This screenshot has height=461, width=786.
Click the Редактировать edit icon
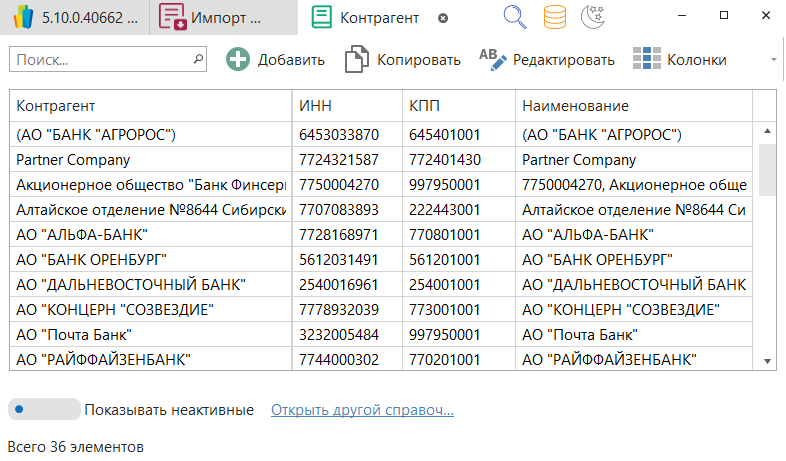click(x=493, y=59)
